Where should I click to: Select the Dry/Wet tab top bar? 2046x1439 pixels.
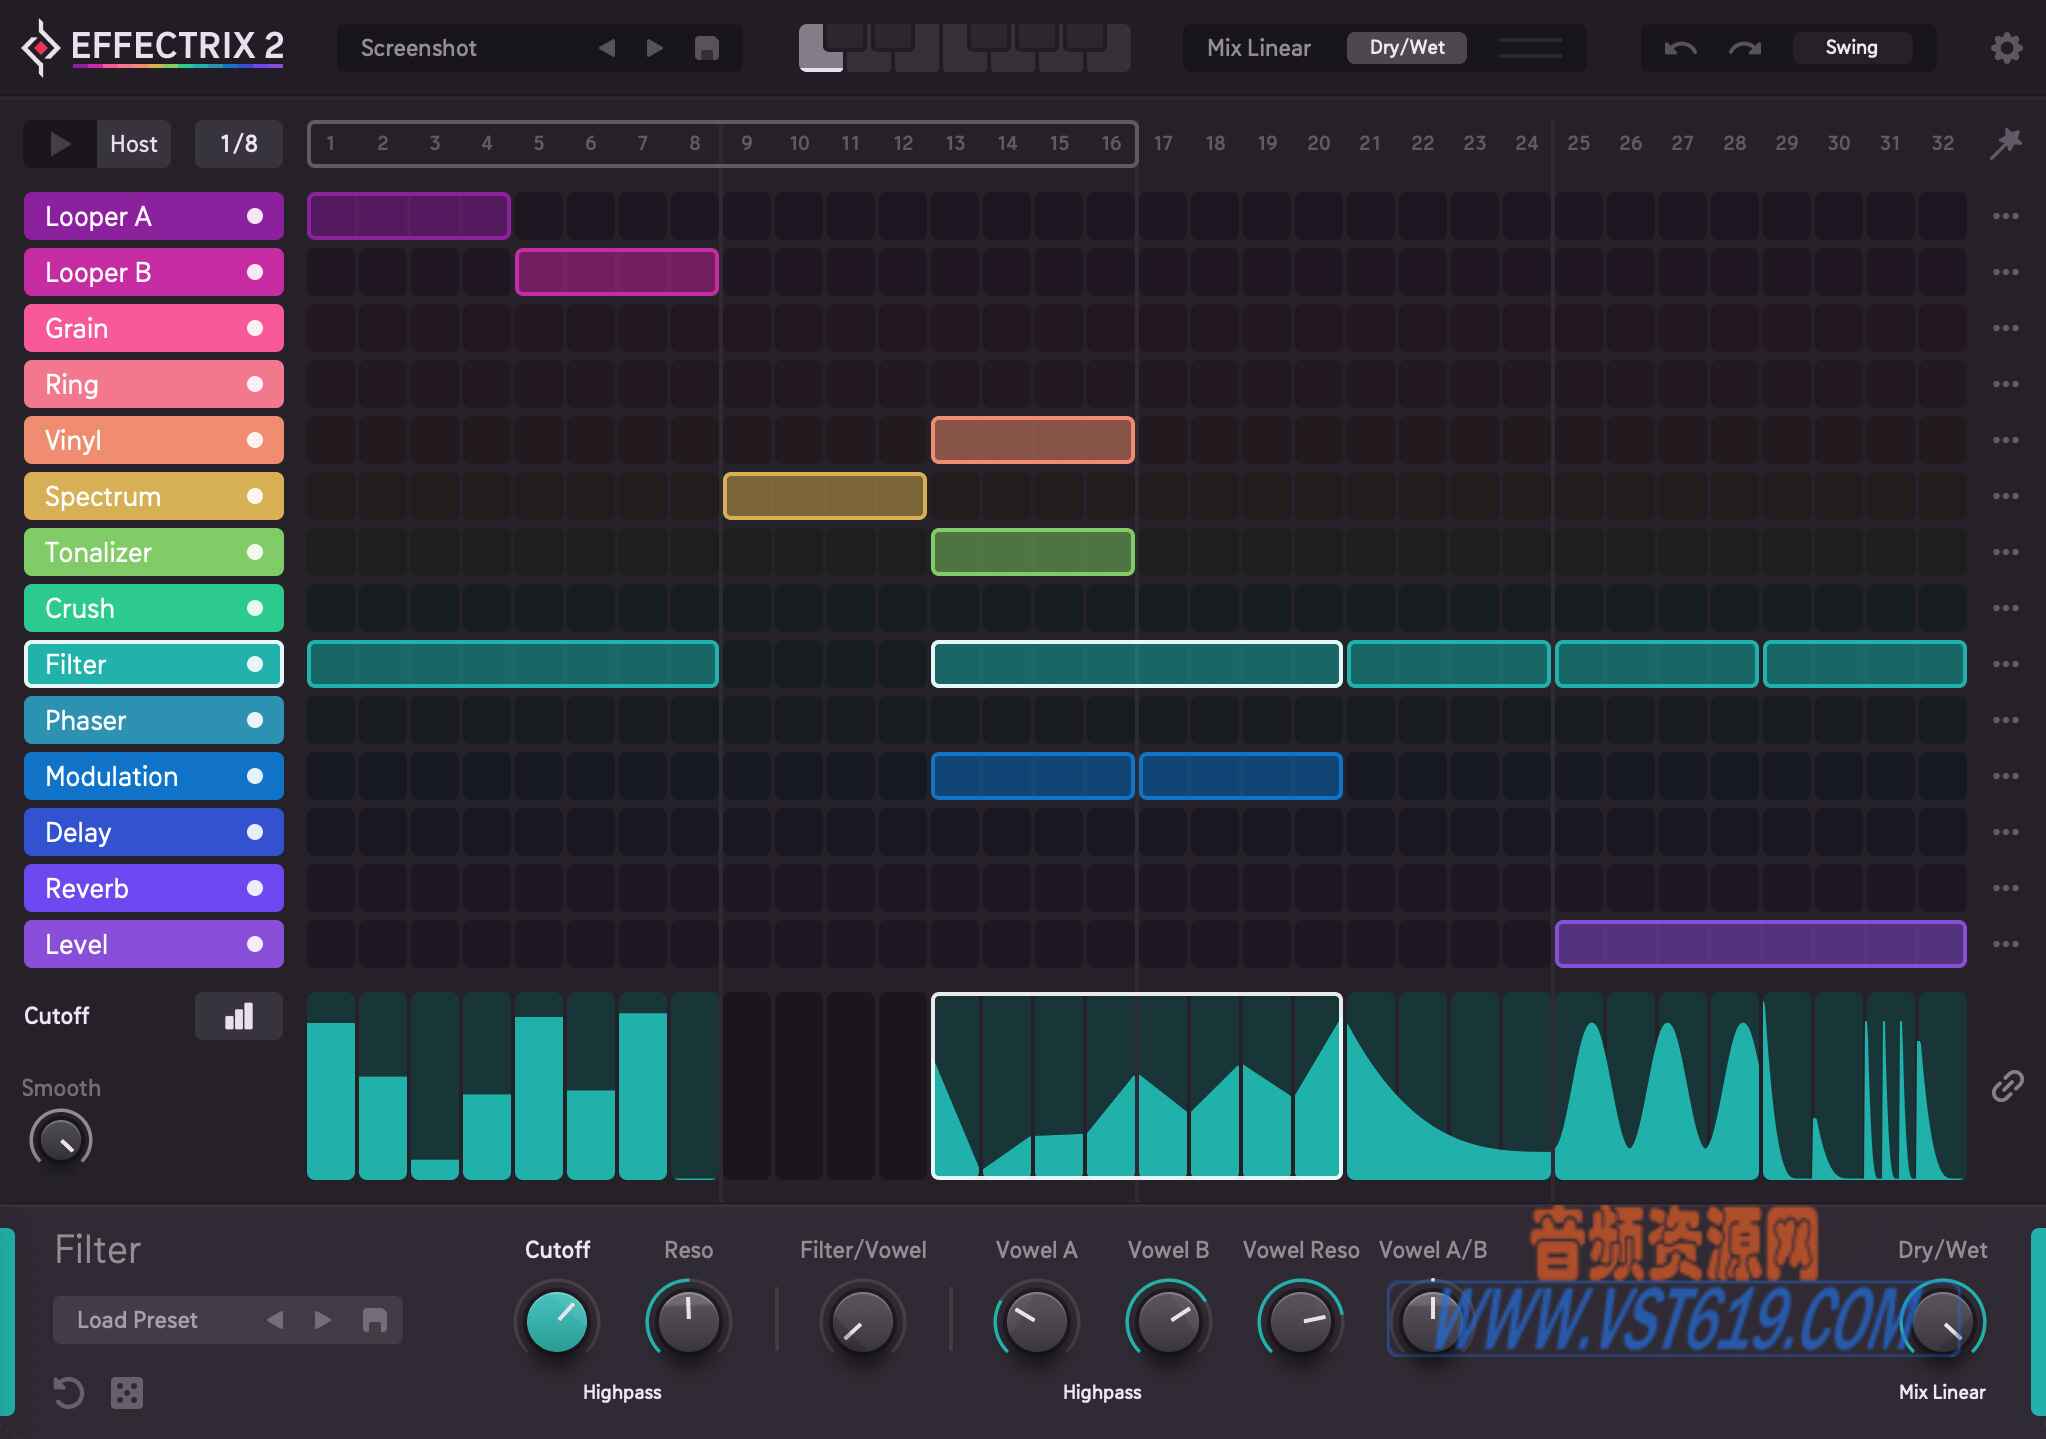point(1403,47)
